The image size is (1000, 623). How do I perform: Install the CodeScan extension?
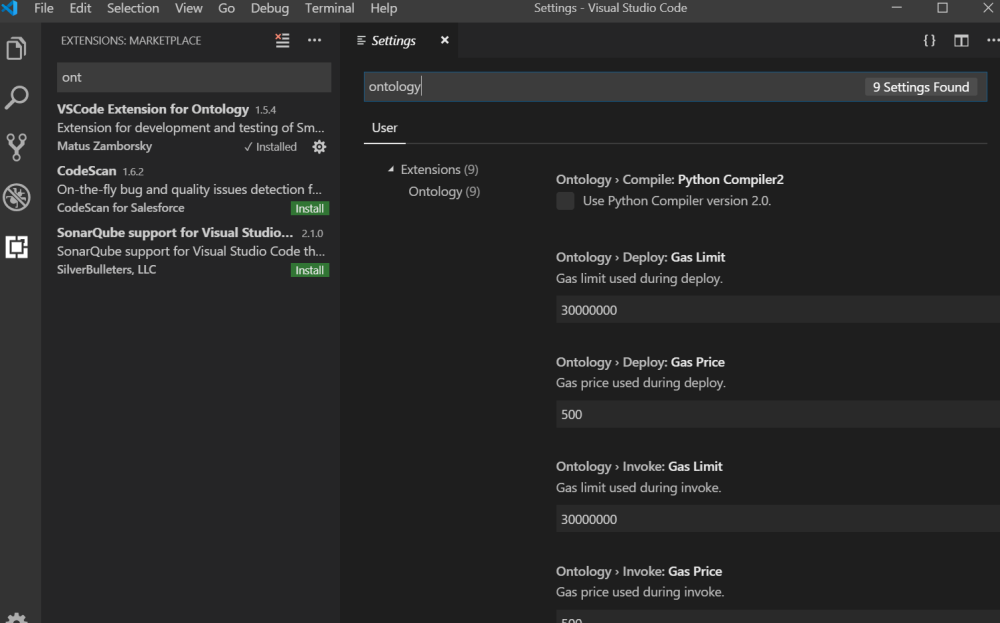pyautogui.click(x=310, y=209)
